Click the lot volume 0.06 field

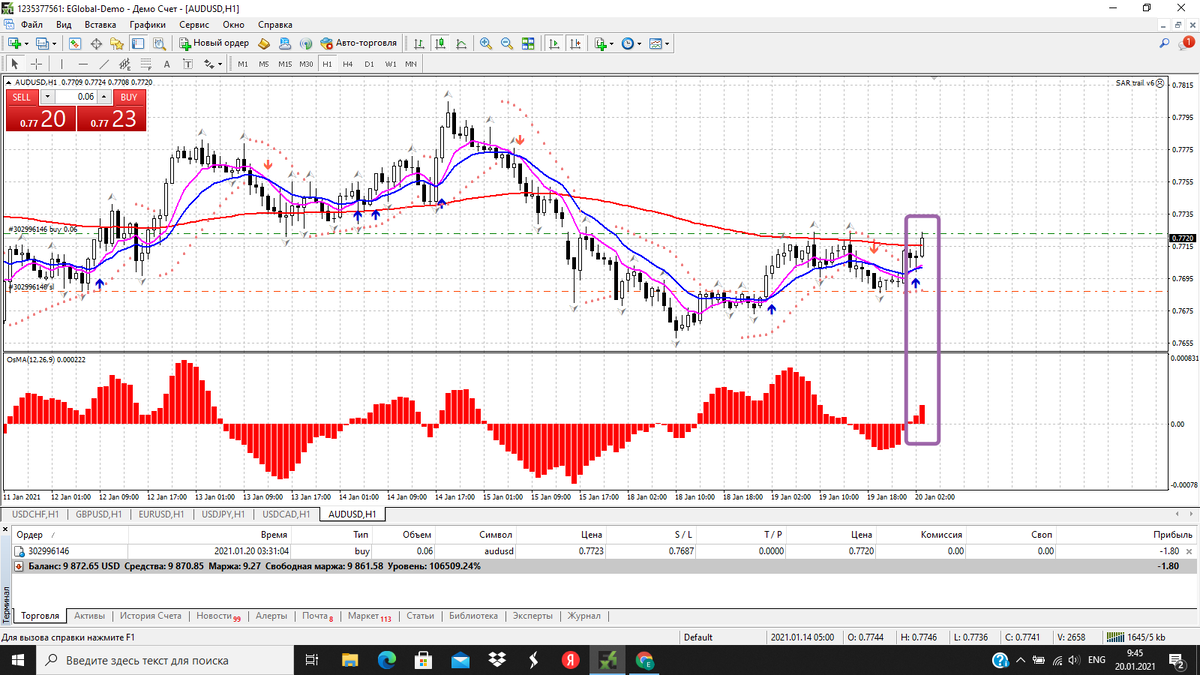(76, 97)
